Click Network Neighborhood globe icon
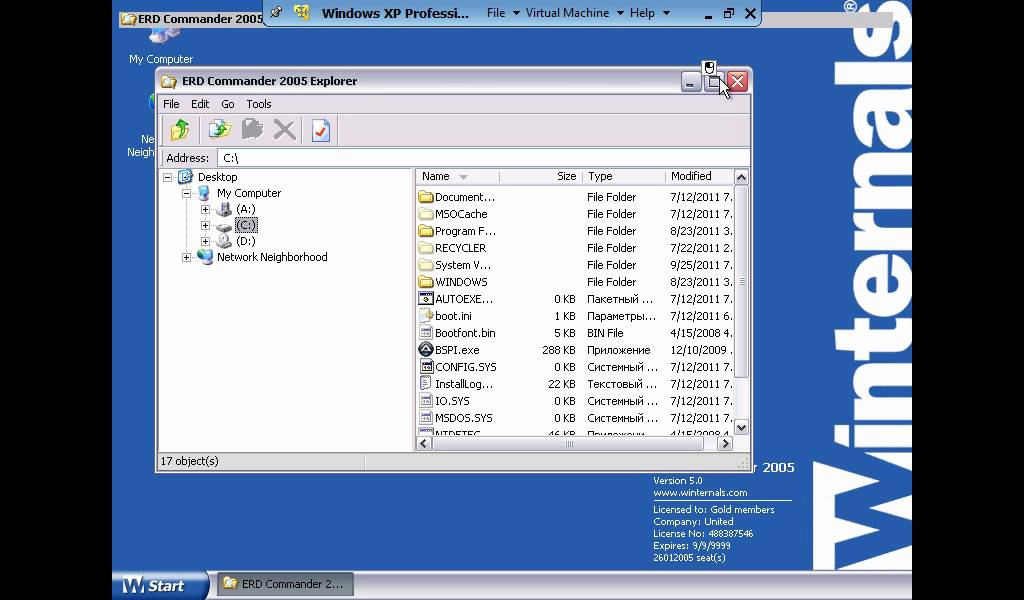1024x600 pixels. [205, 257]
